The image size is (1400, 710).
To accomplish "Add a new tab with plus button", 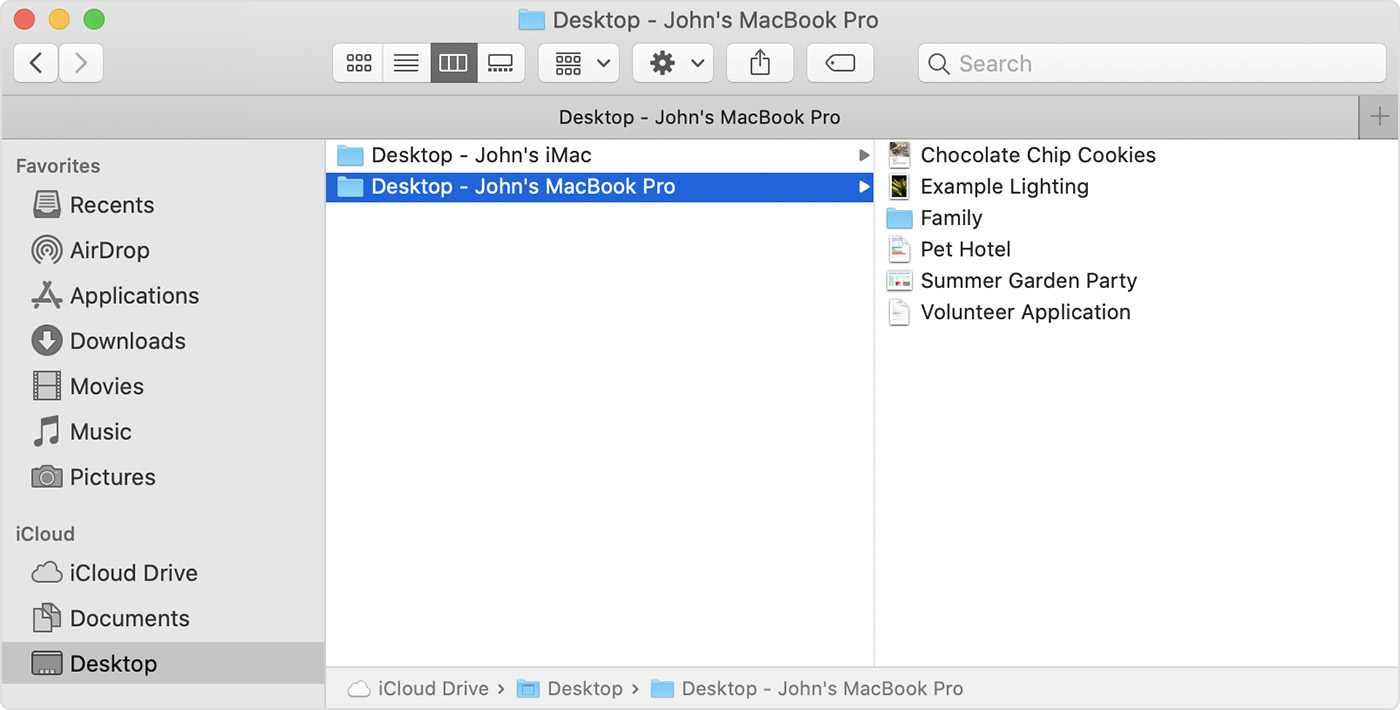I will pos(1380,117).
